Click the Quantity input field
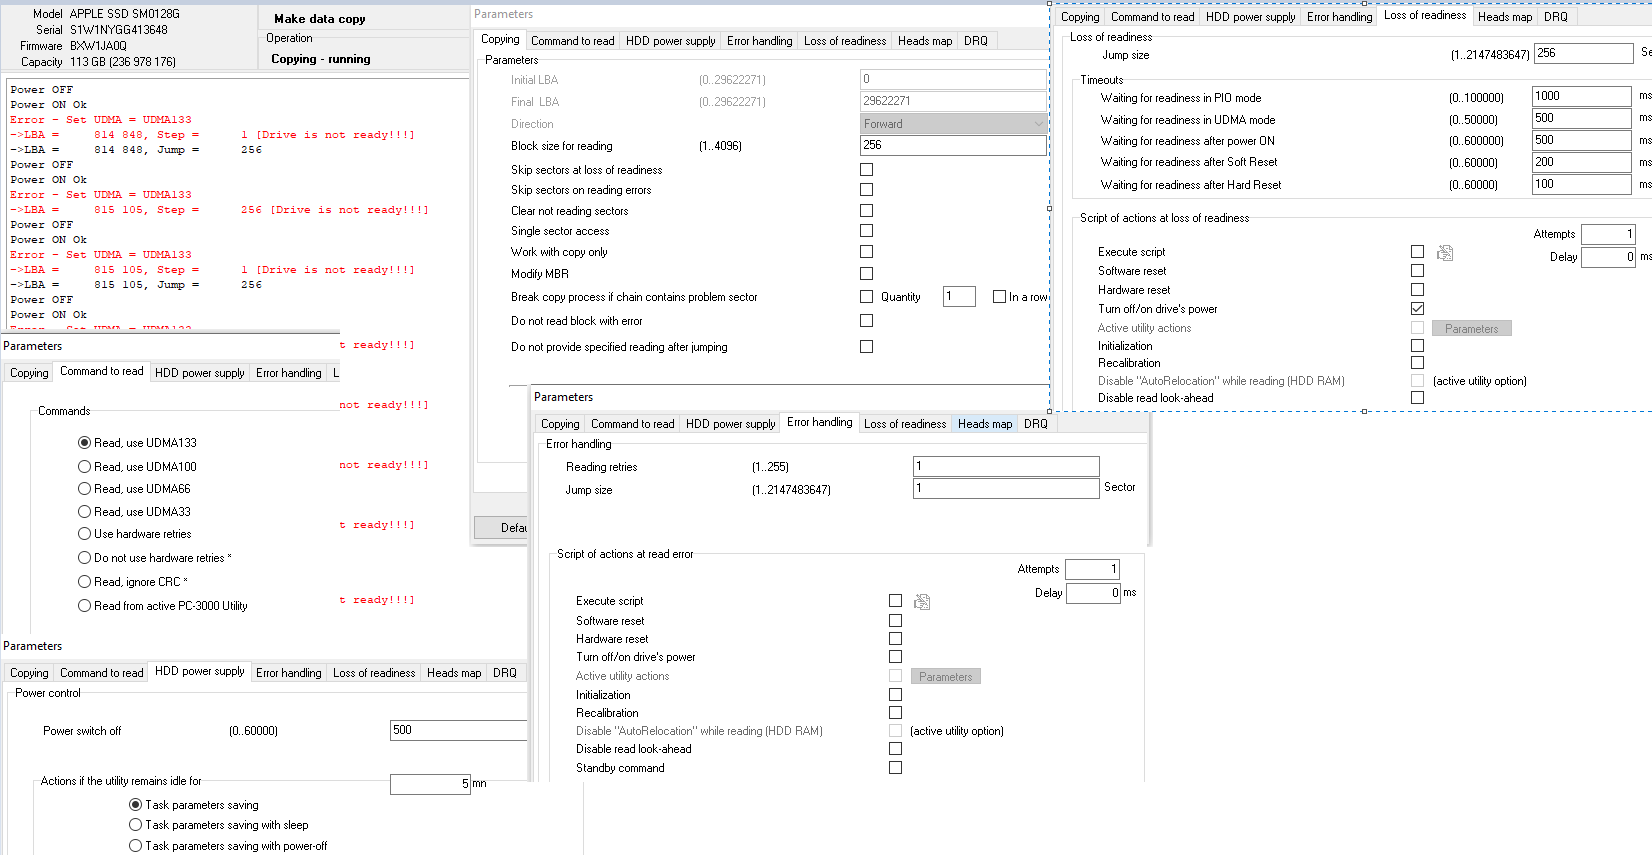Image resolution: width=1652 pixels, height=855 pixels. [959, 296]
